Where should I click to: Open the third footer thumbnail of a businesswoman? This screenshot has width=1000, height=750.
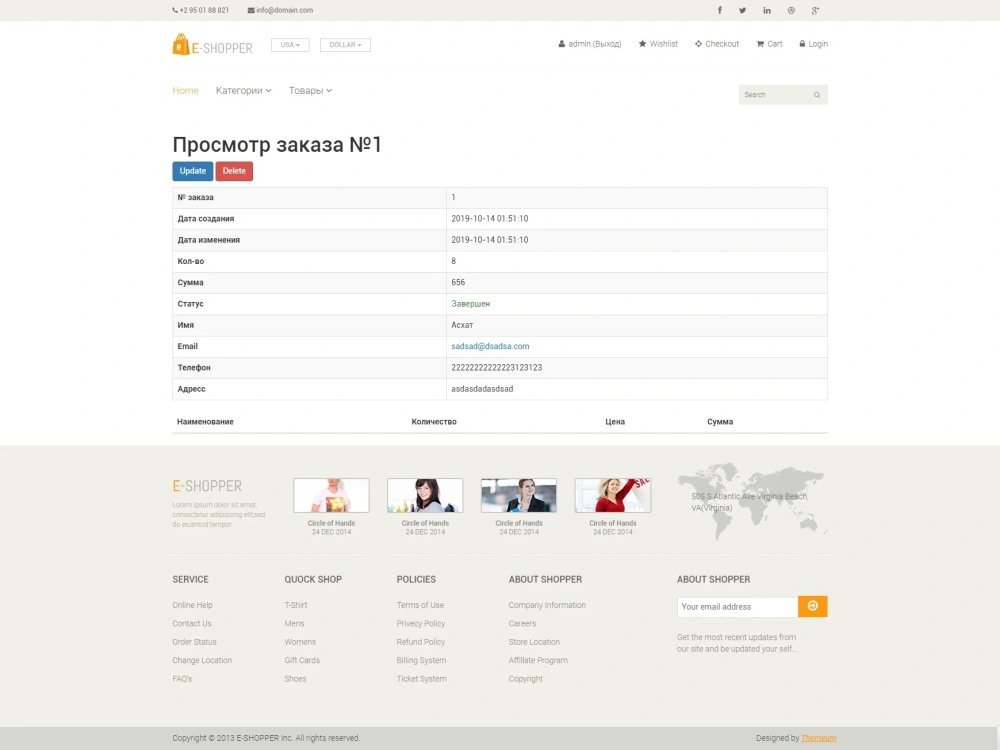(518, 496)
